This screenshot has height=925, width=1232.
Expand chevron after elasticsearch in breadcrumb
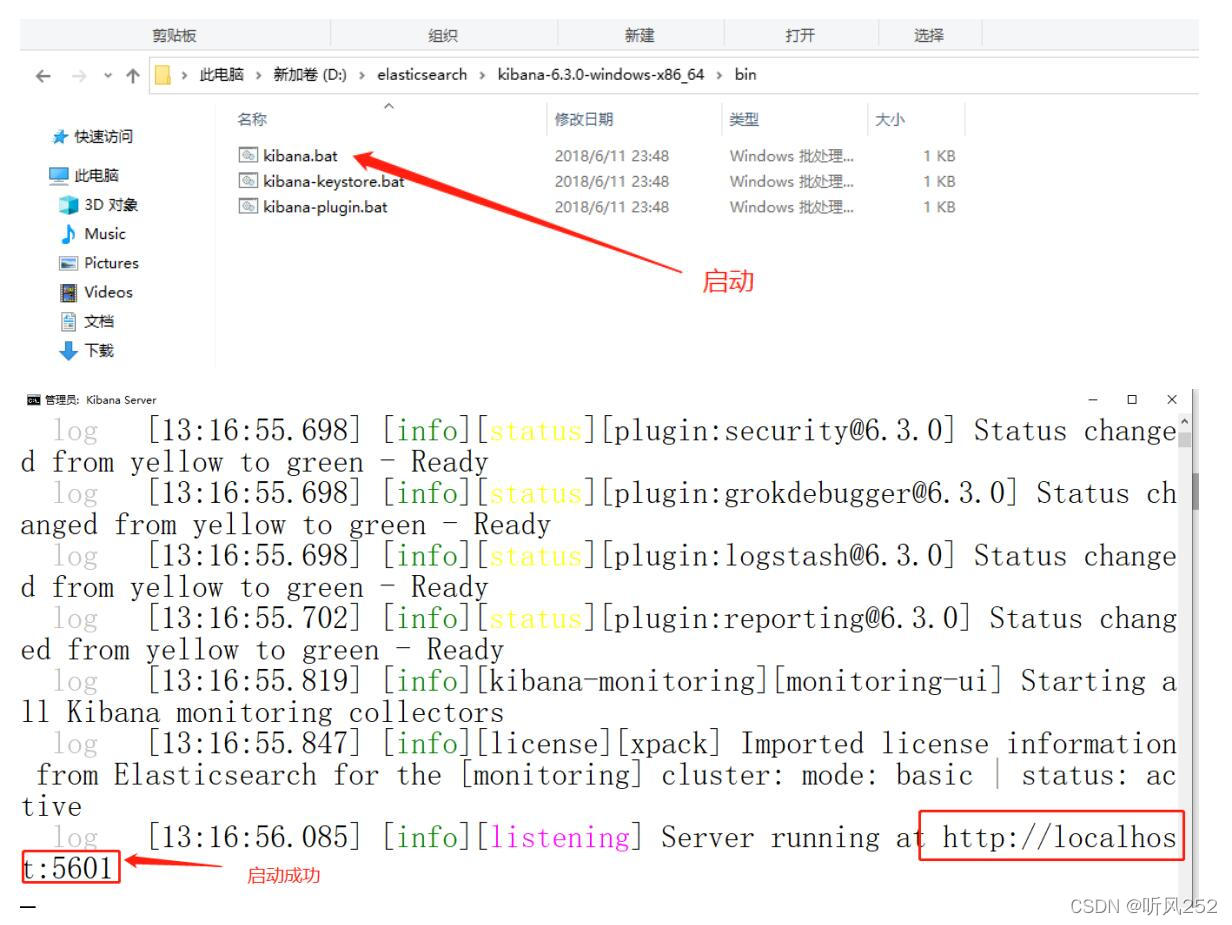point(482,75)
